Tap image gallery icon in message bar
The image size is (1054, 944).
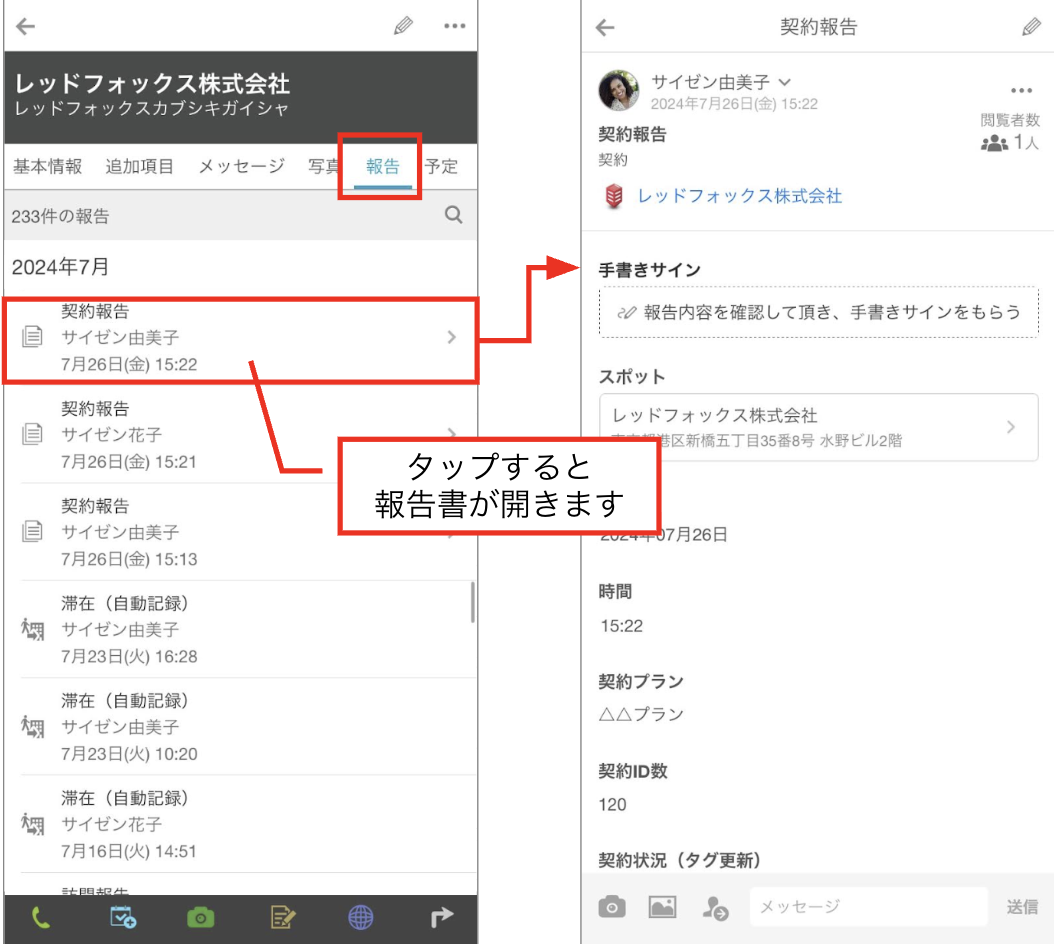tap(662, 907)
